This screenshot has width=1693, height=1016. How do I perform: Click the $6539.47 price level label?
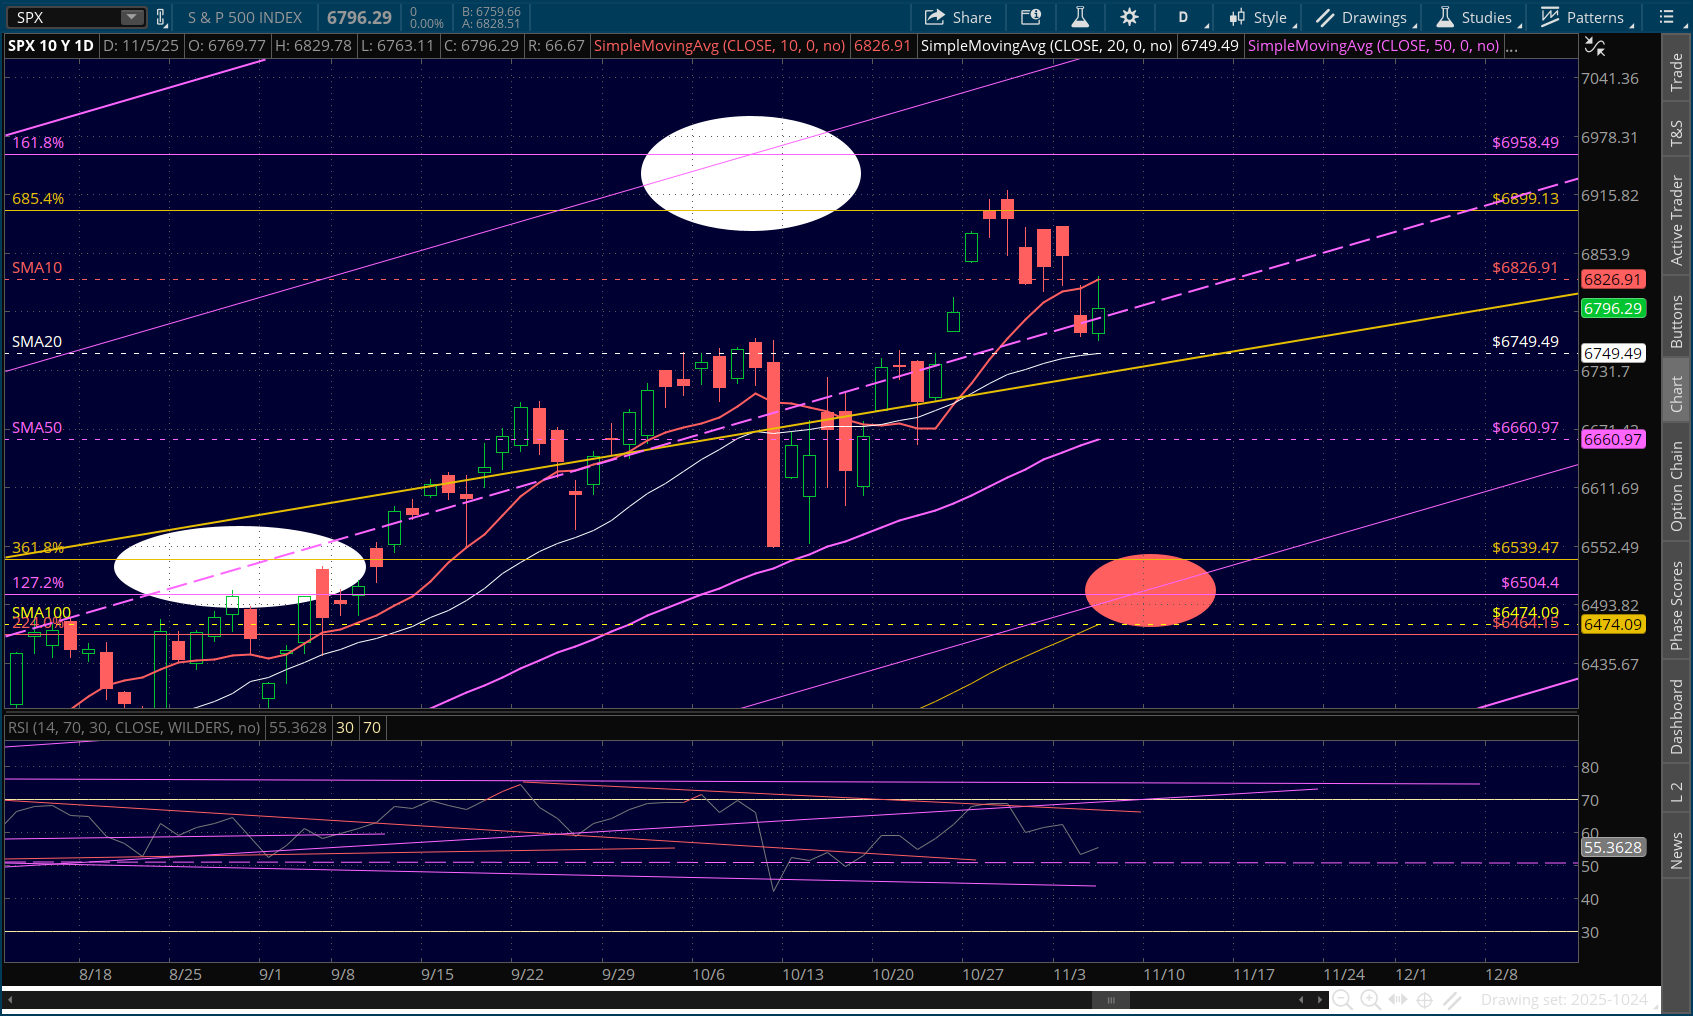[x=1525, y=548]
